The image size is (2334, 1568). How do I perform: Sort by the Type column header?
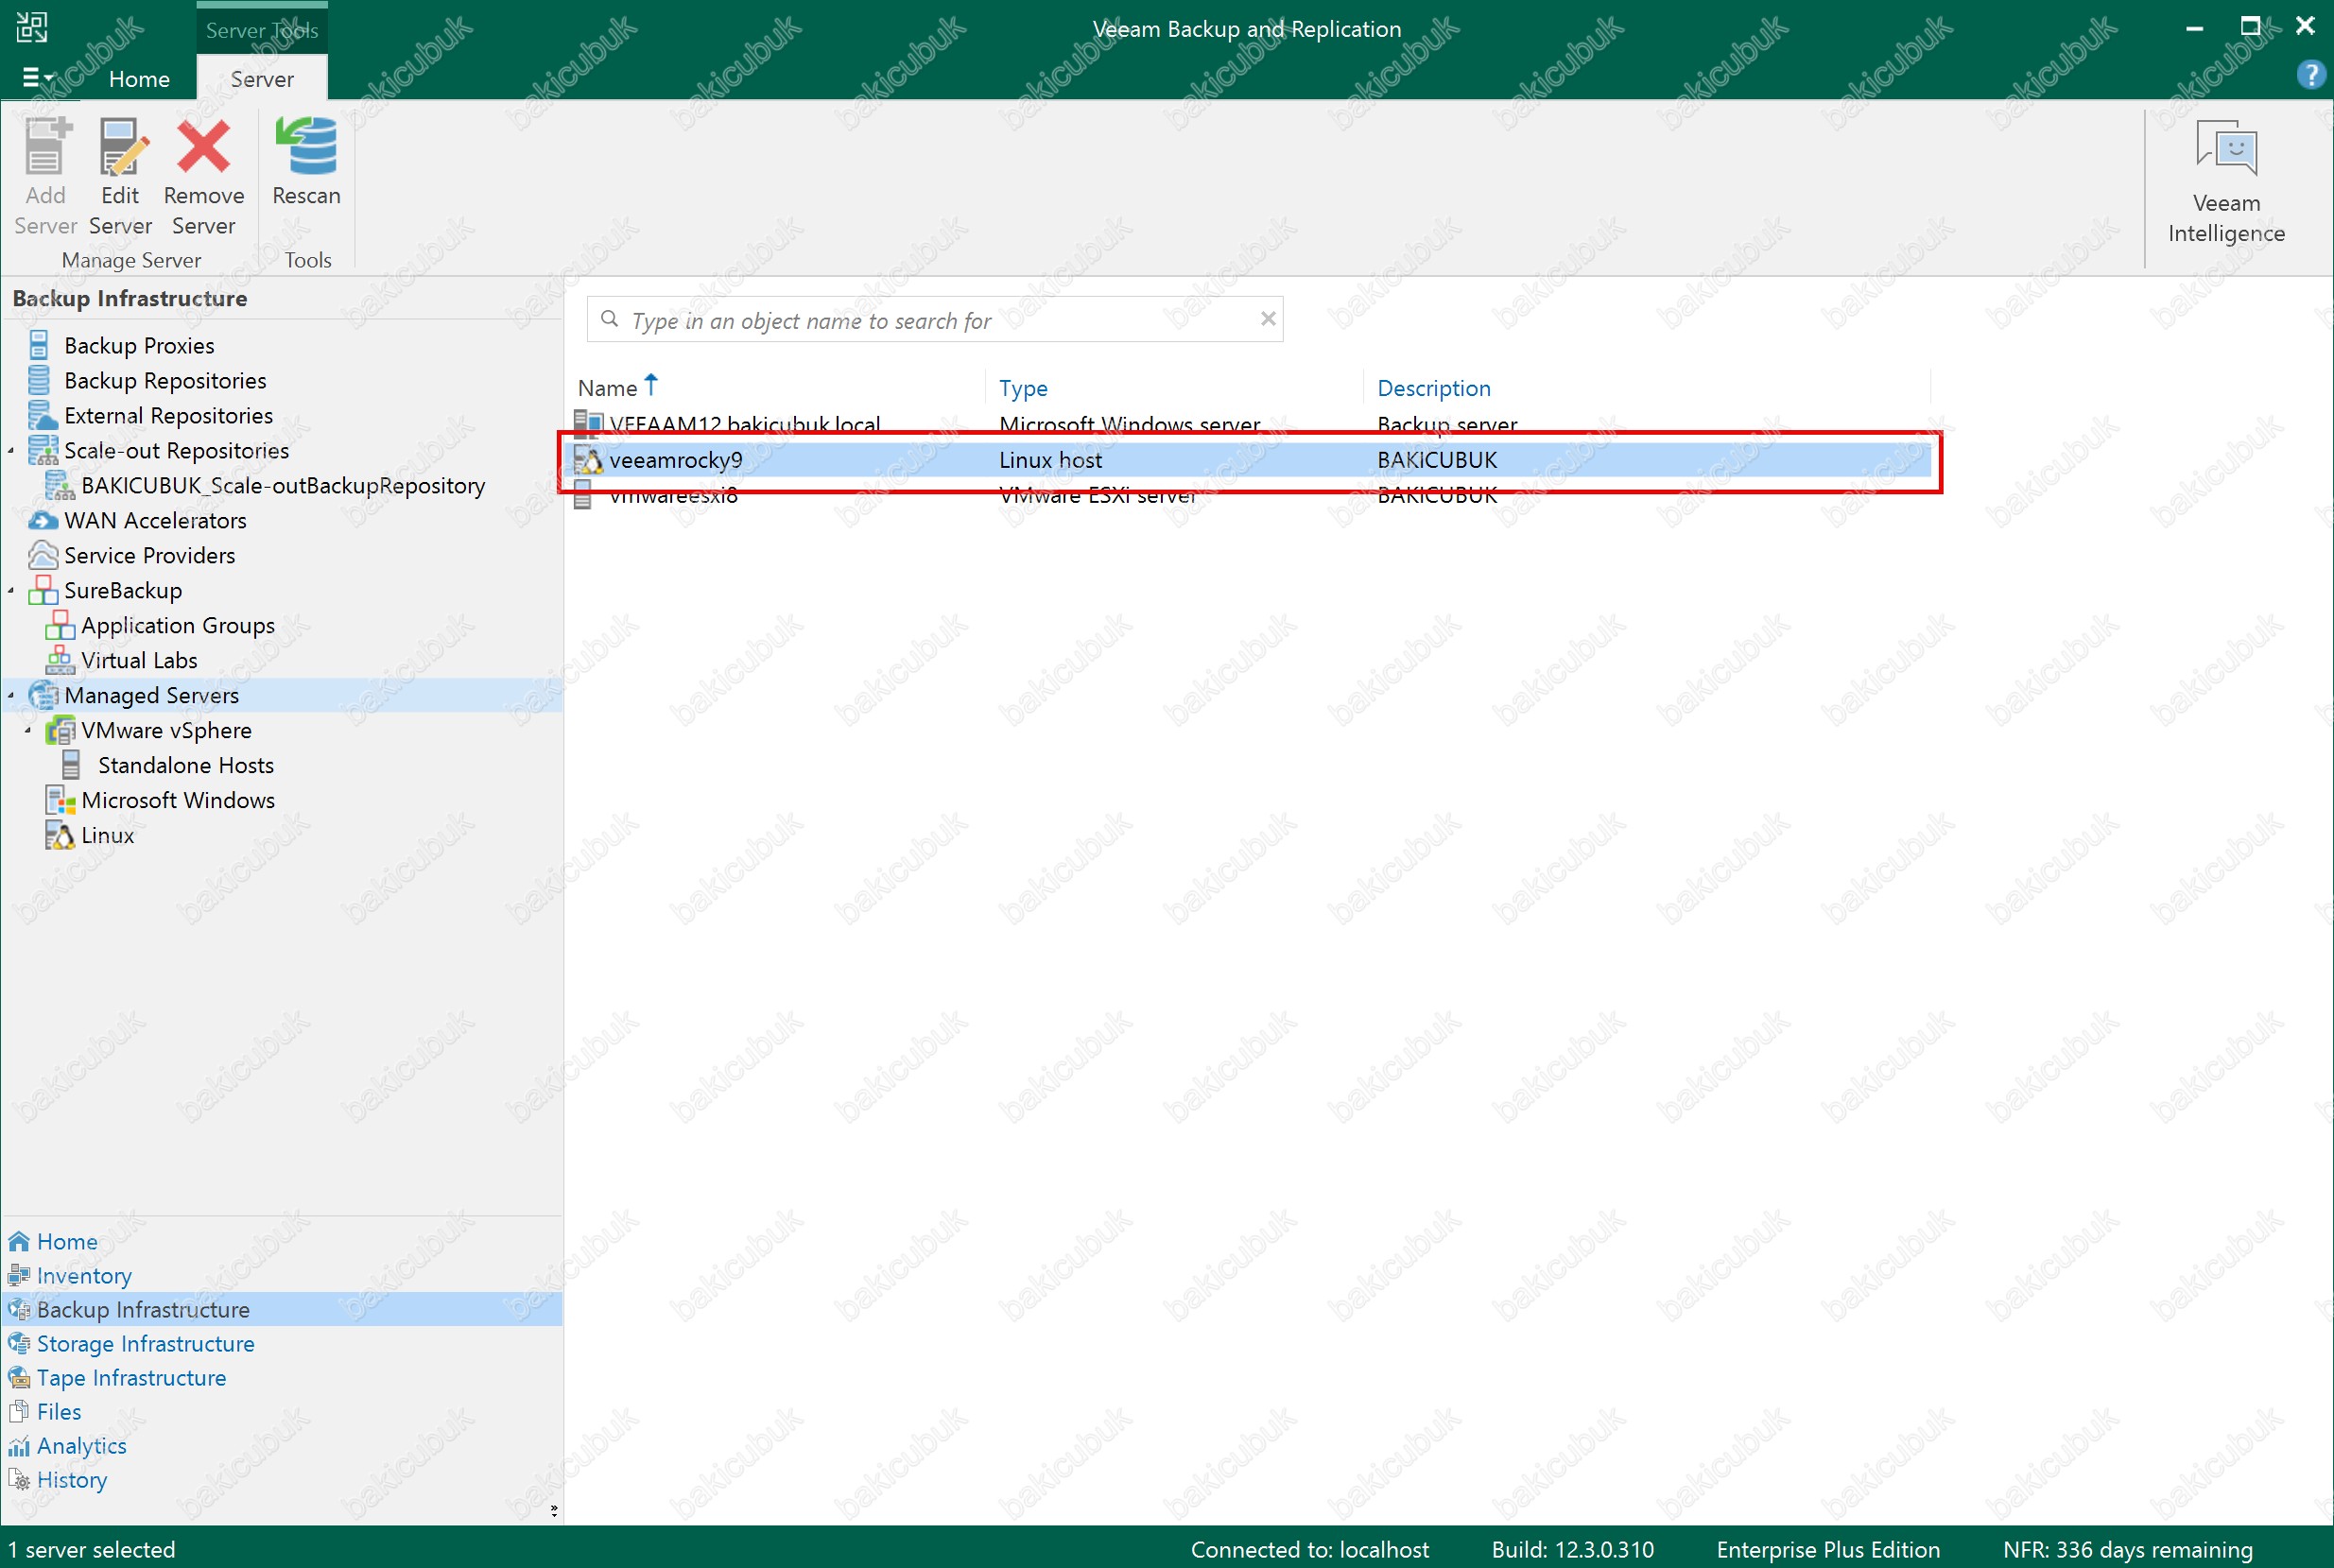coord(1023,388)
